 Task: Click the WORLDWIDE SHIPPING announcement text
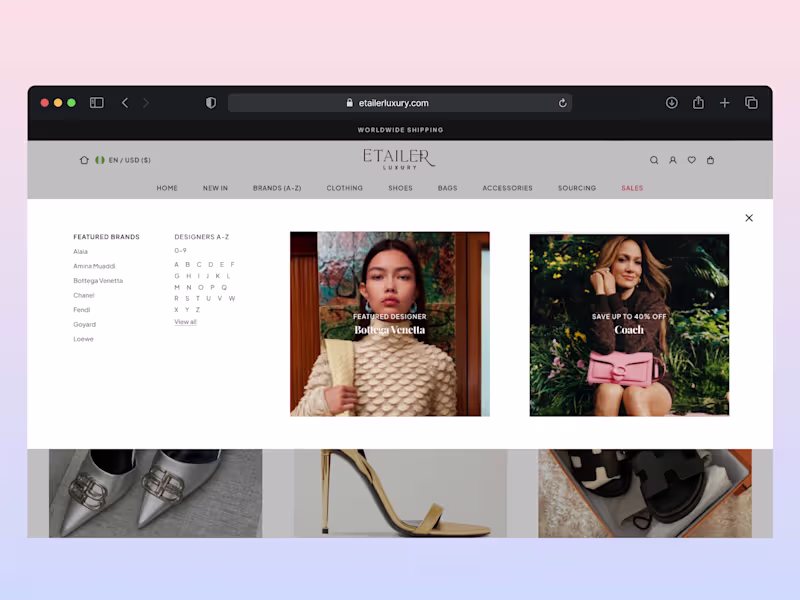point(401,130)
